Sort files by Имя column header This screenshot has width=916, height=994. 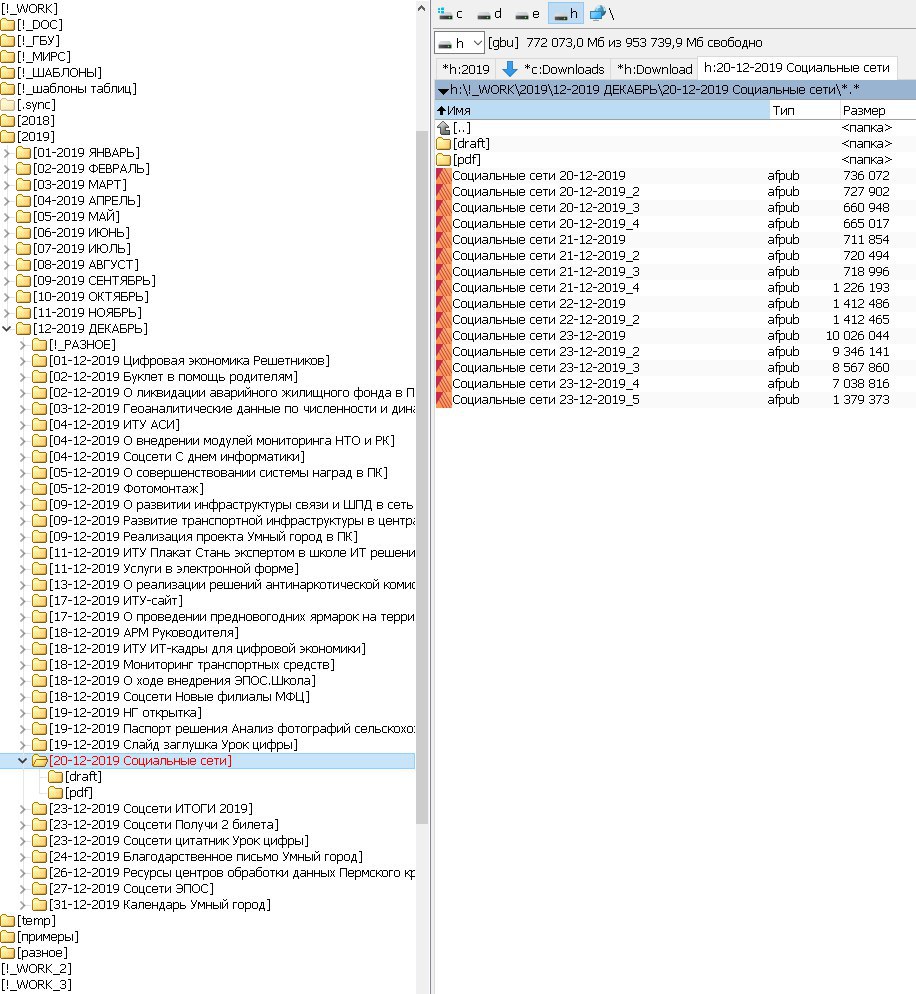(602, 110)
